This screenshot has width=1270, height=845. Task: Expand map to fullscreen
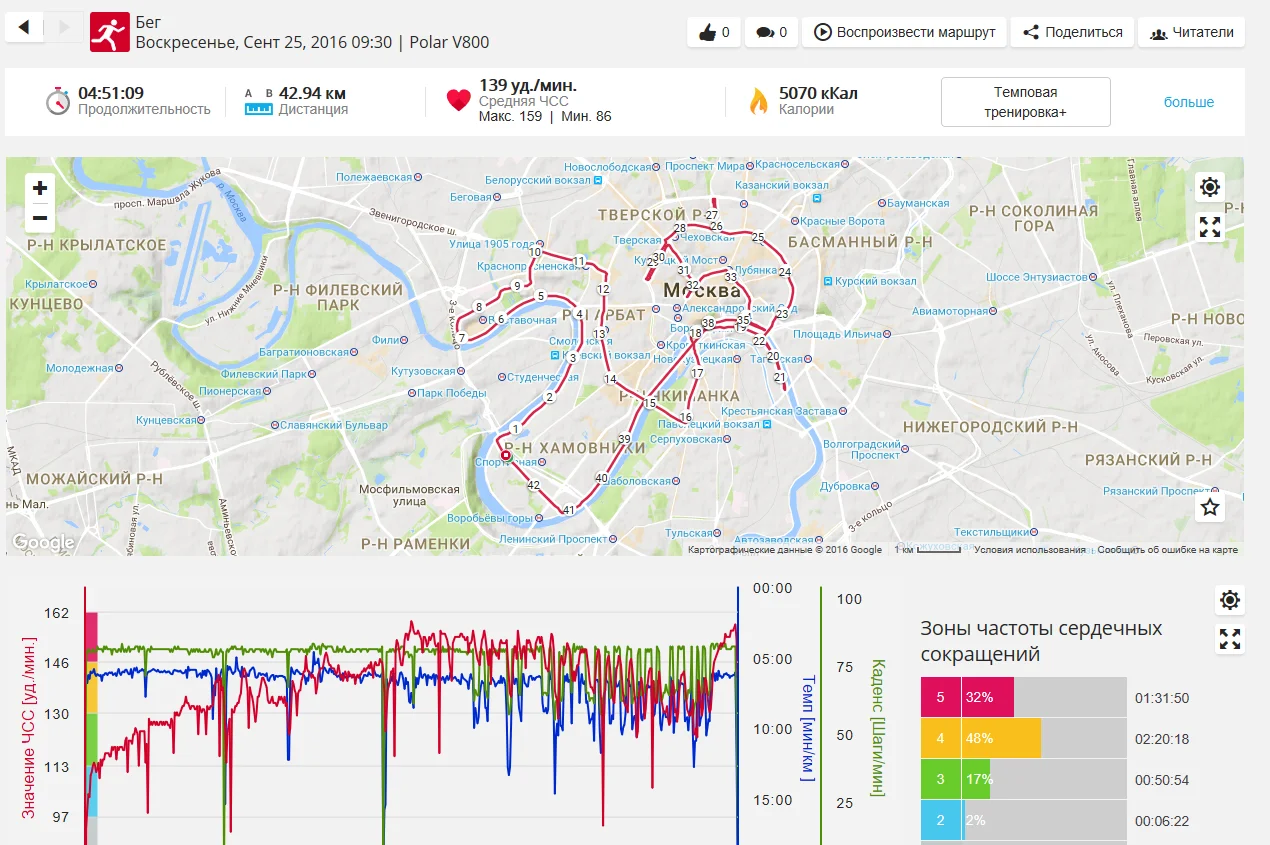[x=1210, y=227]
